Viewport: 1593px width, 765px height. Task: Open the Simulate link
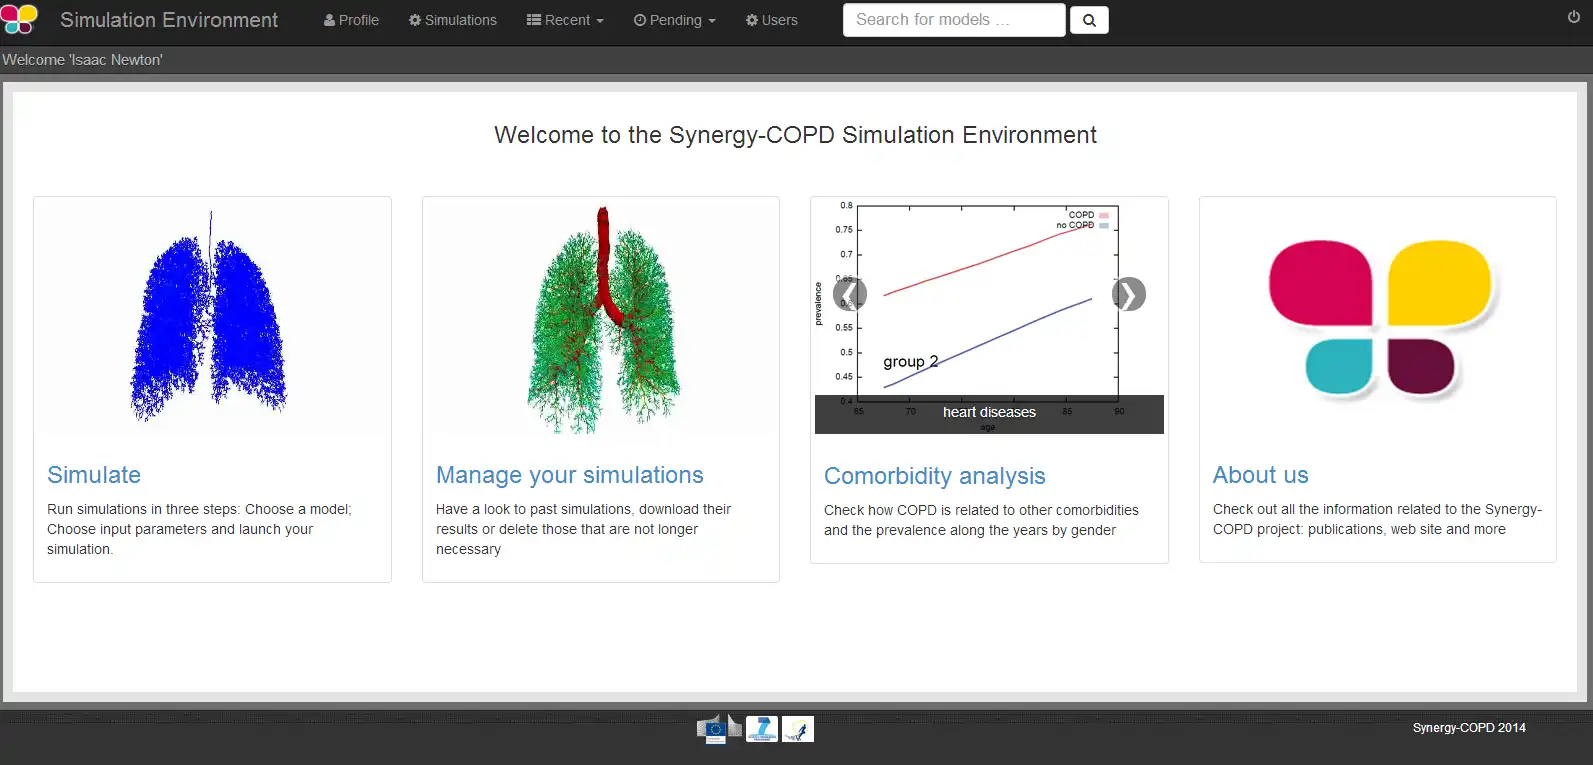click(94, 475)
